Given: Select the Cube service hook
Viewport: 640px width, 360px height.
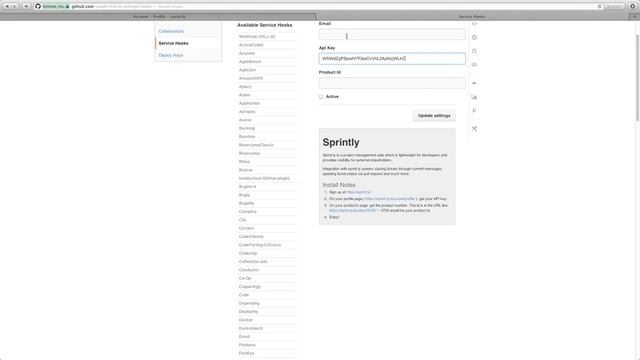Looking at the screenshot, I should pyautogui.click(x=244, y=295).
